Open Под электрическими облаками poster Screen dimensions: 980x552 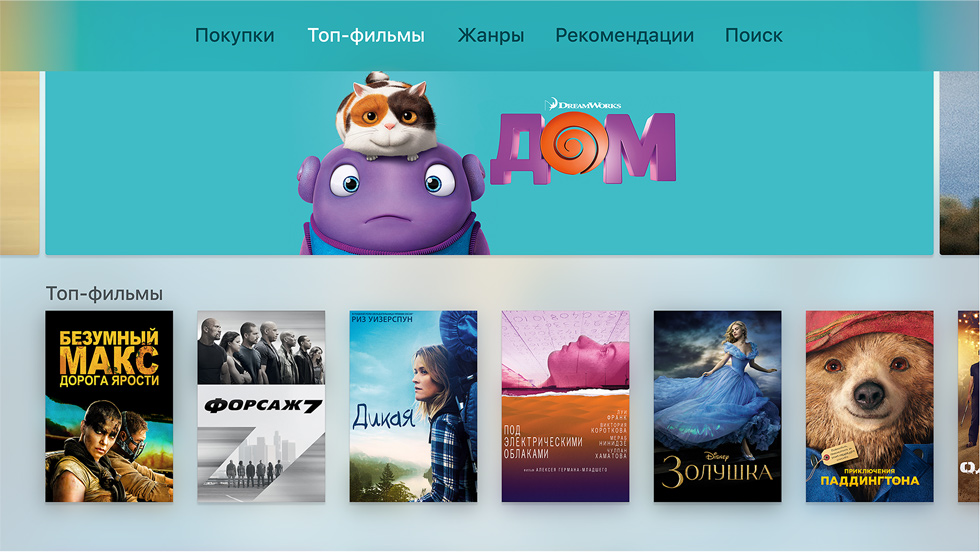click(565, 406)
